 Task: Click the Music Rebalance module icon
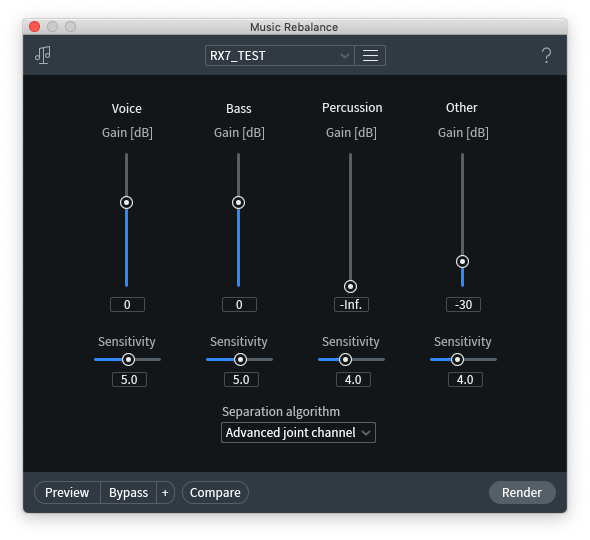[x=43, y=55]
